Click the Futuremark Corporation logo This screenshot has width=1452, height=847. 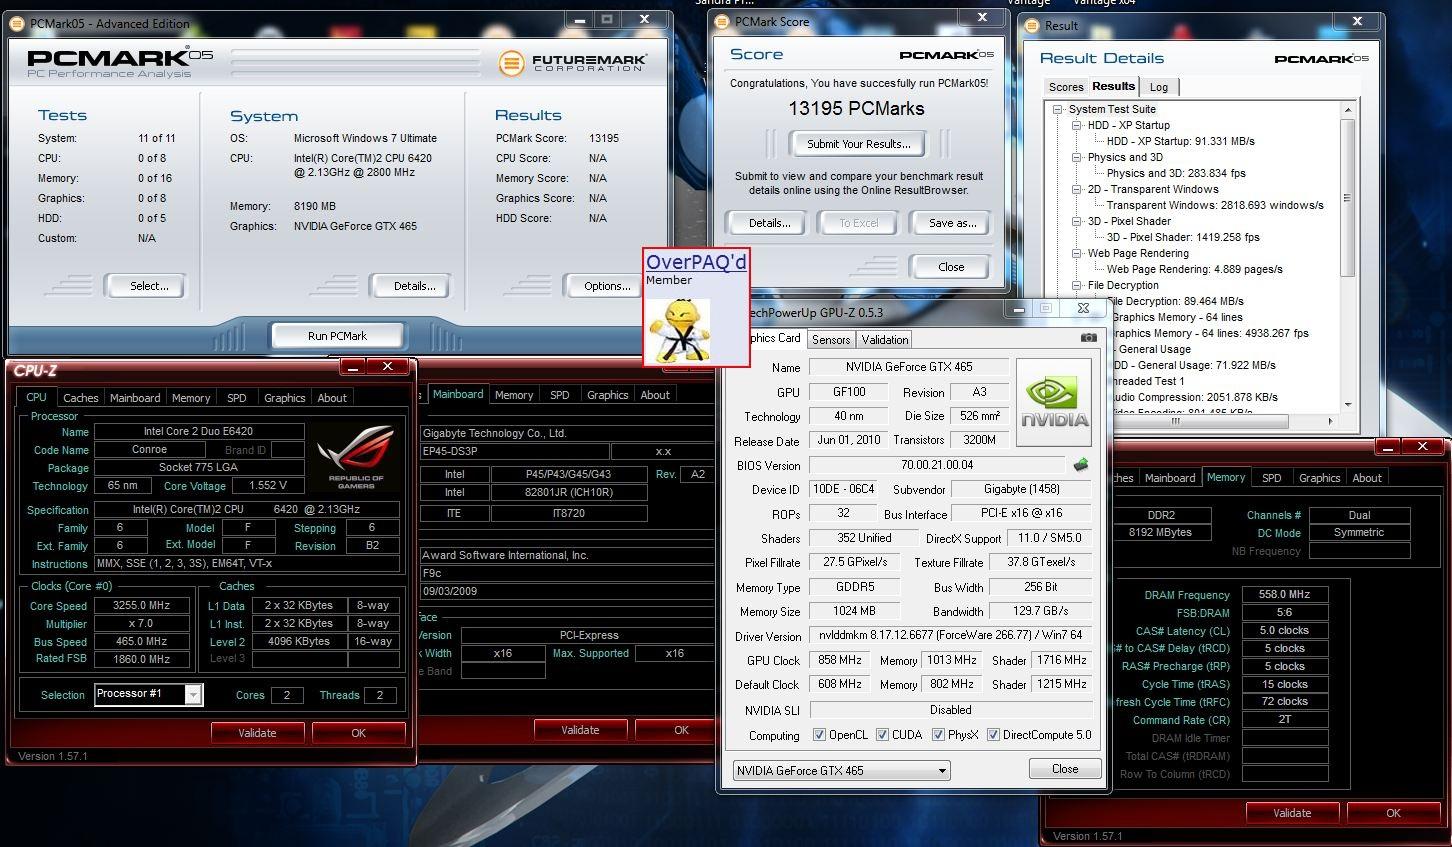click(573, 63)
